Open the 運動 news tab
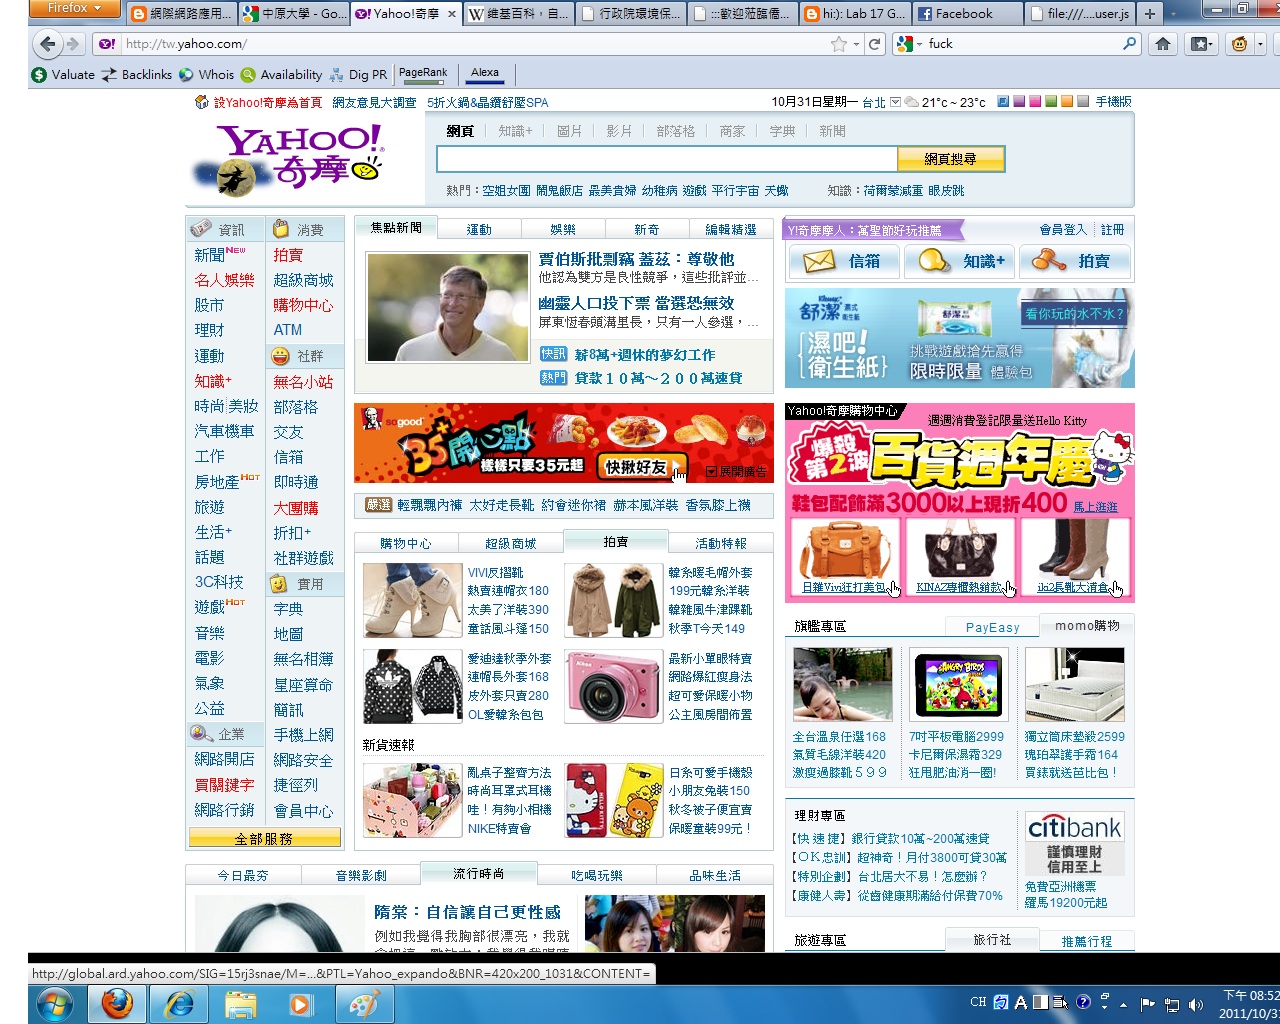The width and height of the screenshot is (1280, 1024). (x=479, y=229)
